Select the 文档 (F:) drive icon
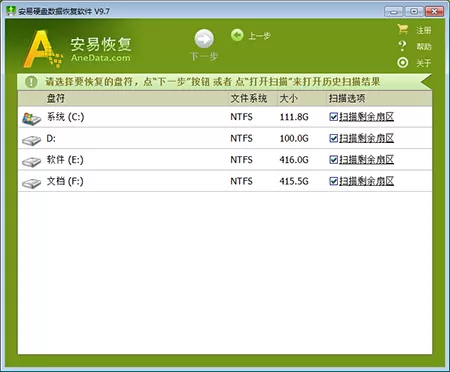Viewport: 450px width, 372px height. point(31,183)
